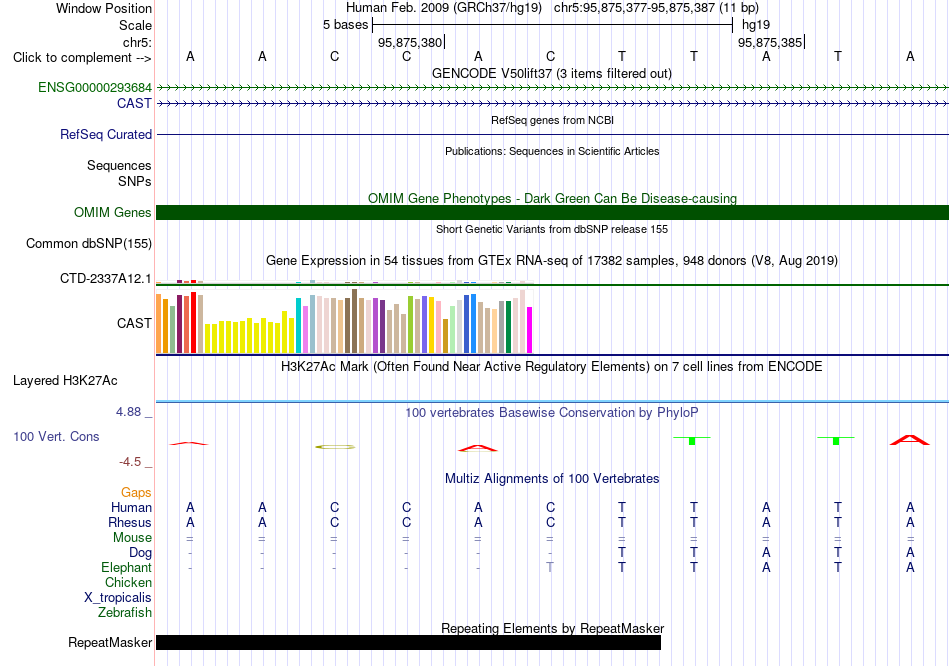The width and height of the screenshot is (950, 666).
Task: Click the OMIM Genes track label
Action: 112,213
